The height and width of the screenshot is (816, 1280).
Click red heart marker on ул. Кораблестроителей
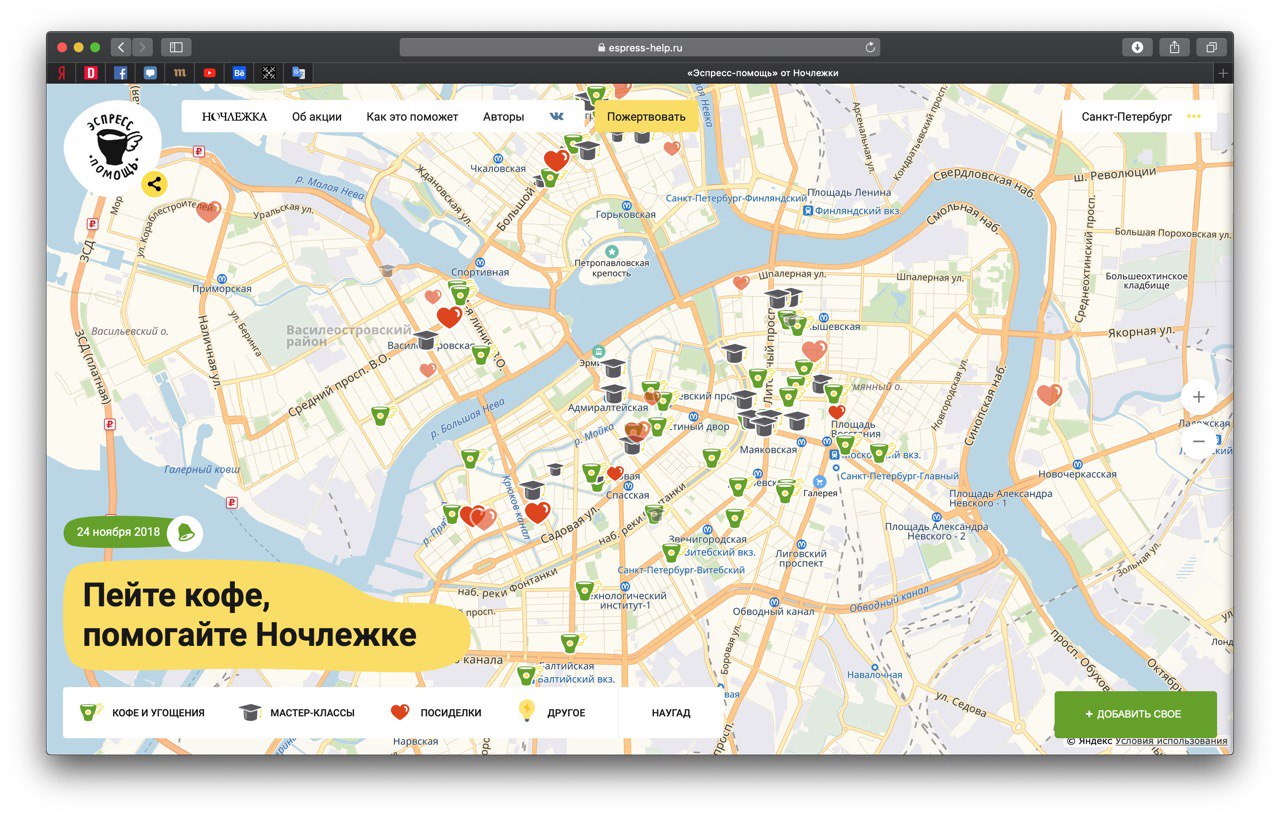click(x=208, y=211)
